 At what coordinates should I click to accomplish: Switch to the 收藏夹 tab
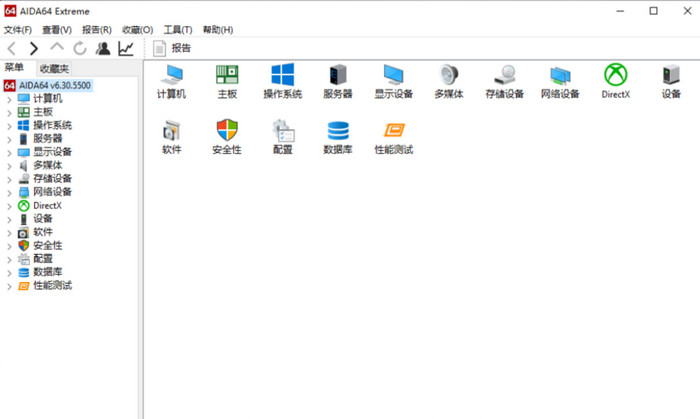pyautogui.click(x=54, y=69)
